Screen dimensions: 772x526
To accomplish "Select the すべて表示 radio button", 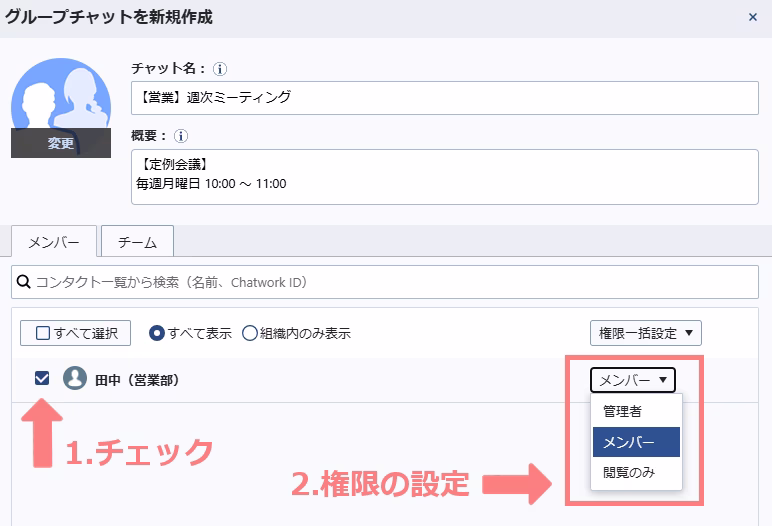I will click(x=157, y=333).
